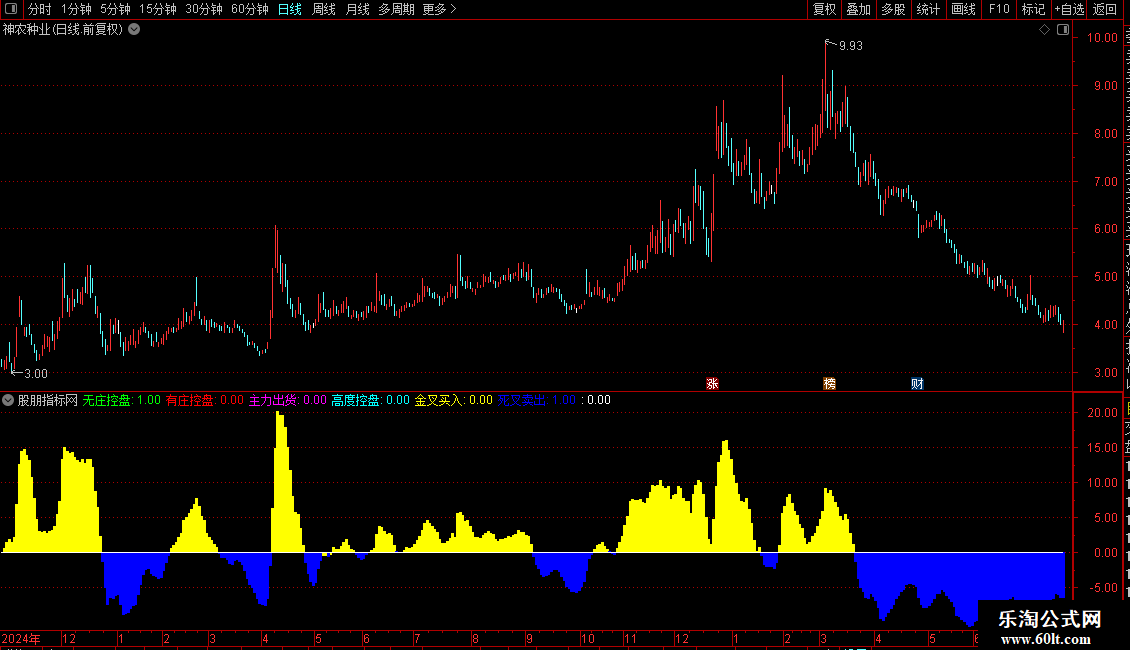Screen dimensions: 1130x650
Task: Toggle the right panel icon near 10.00
Action: pyautogui.click(x=1063, y=30)
